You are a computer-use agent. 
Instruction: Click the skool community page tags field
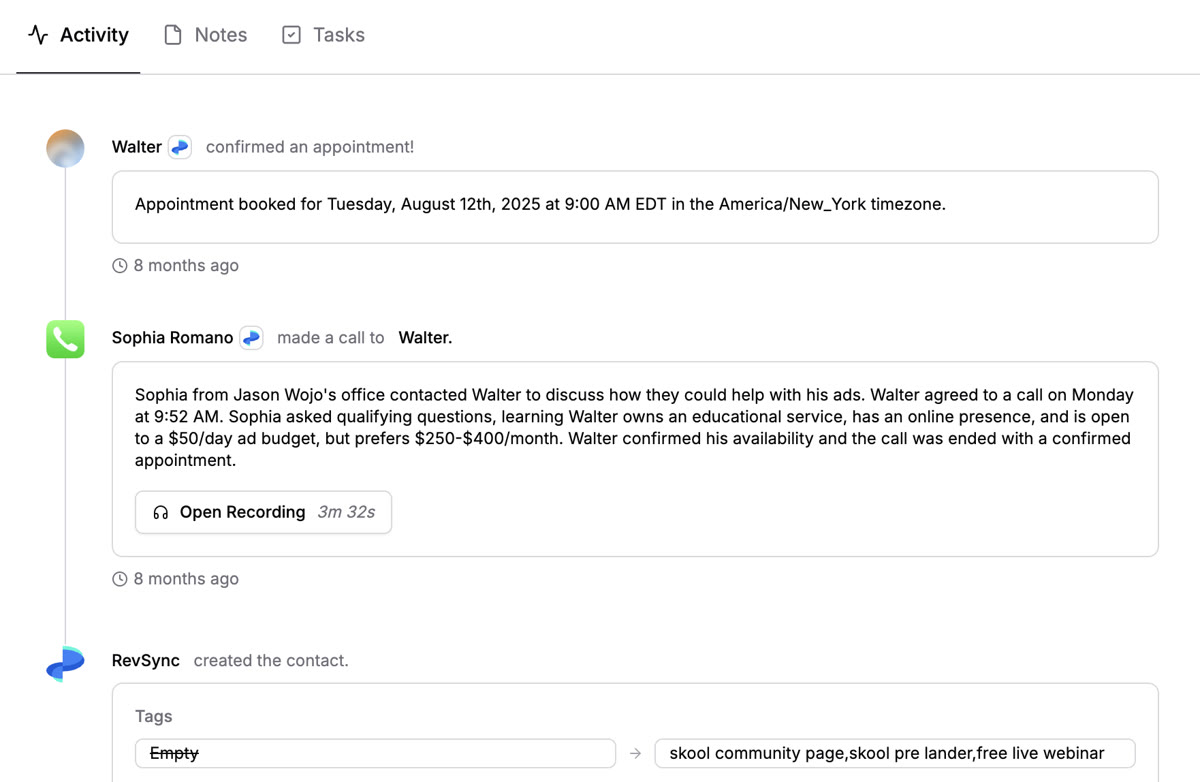893,753
